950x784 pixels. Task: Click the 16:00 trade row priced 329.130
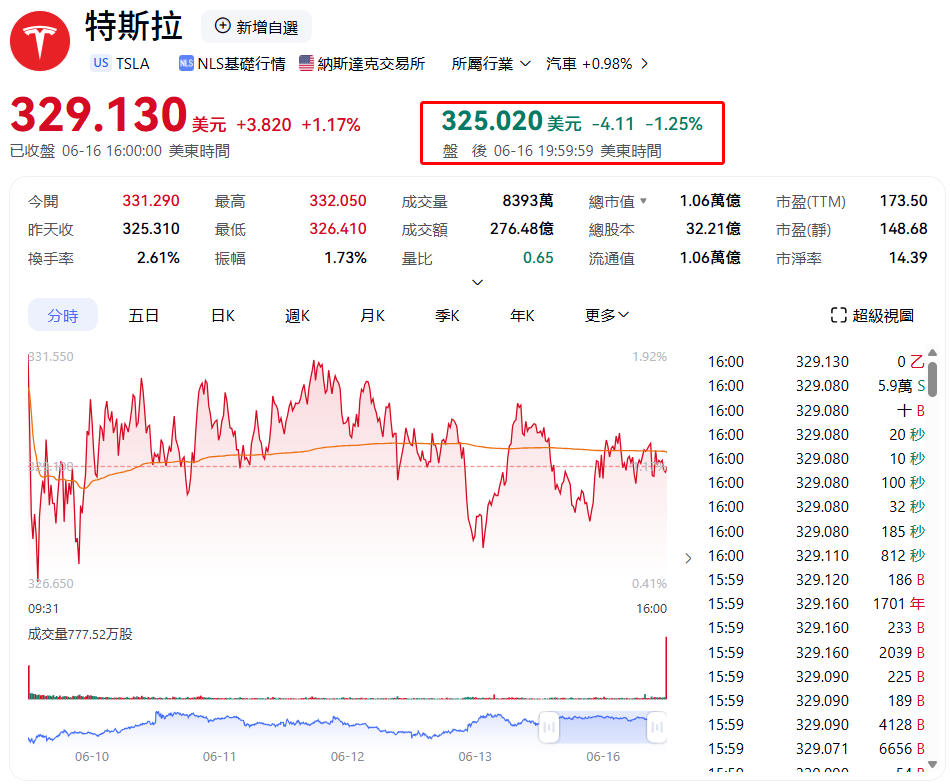[816, 362]
